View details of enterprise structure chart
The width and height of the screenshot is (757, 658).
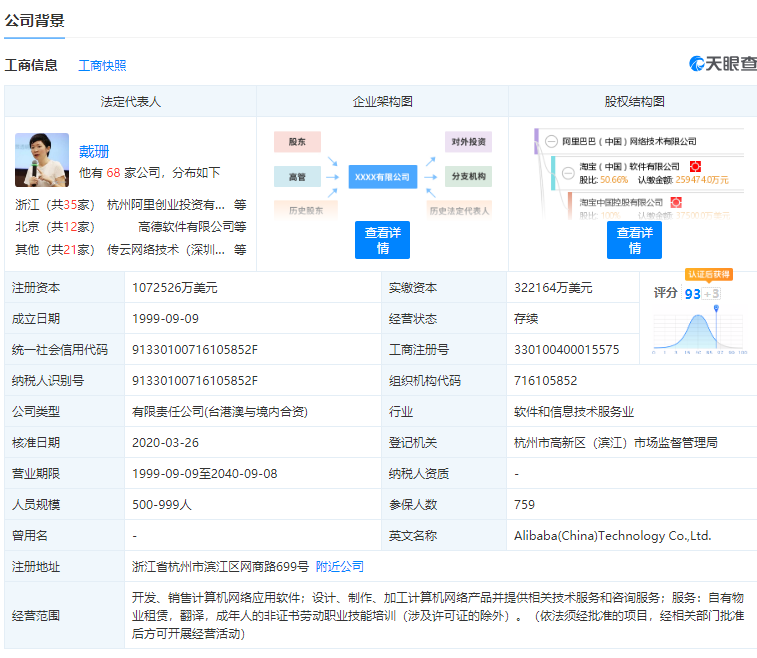382,240
